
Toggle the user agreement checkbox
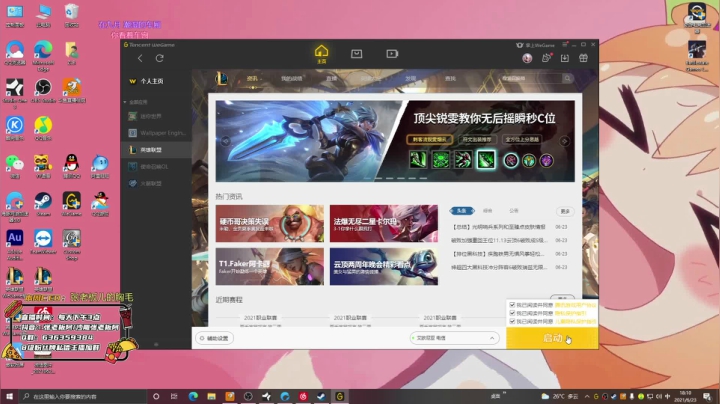tap(512, 305)
